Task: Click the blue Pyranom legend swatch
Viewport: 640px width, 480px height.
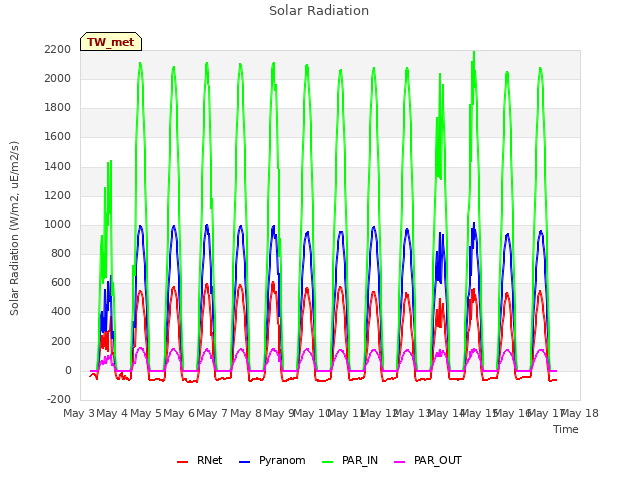Action: pos(244,461)
